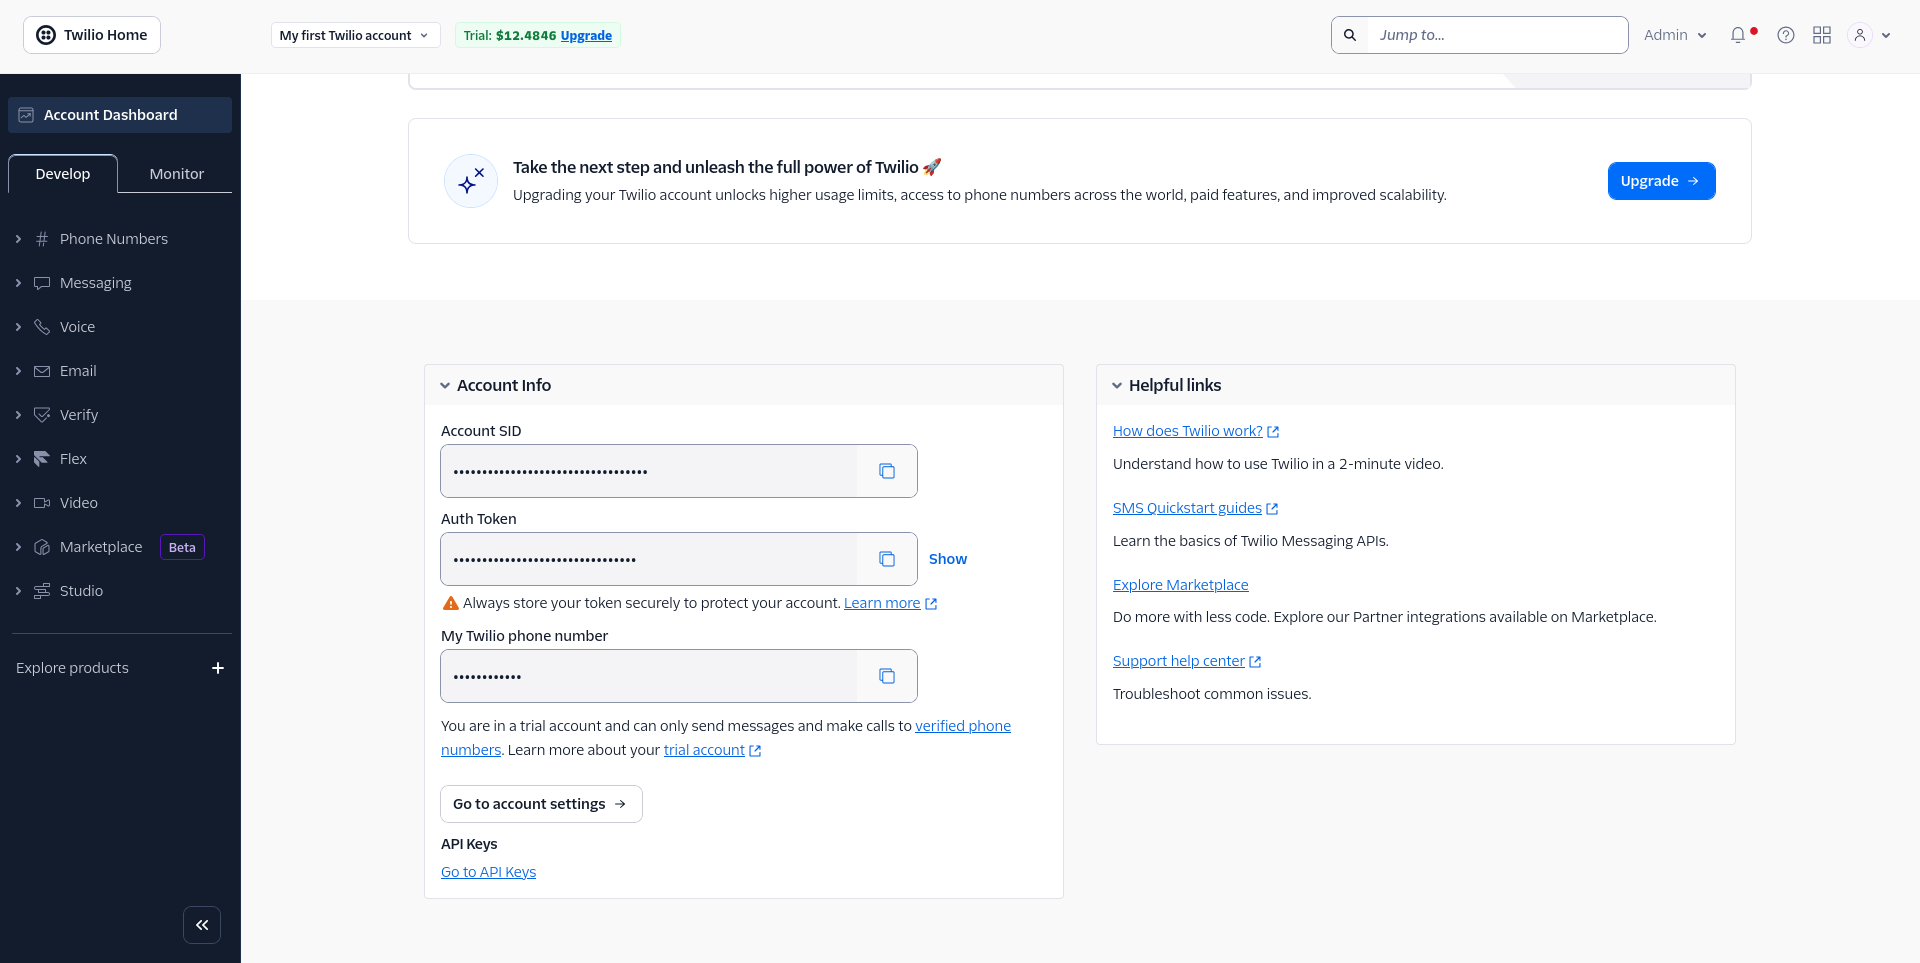Collapse the Account Info section
This screenshot has height=963, width=1920.
pyautogui.click(x=445, y=384)
